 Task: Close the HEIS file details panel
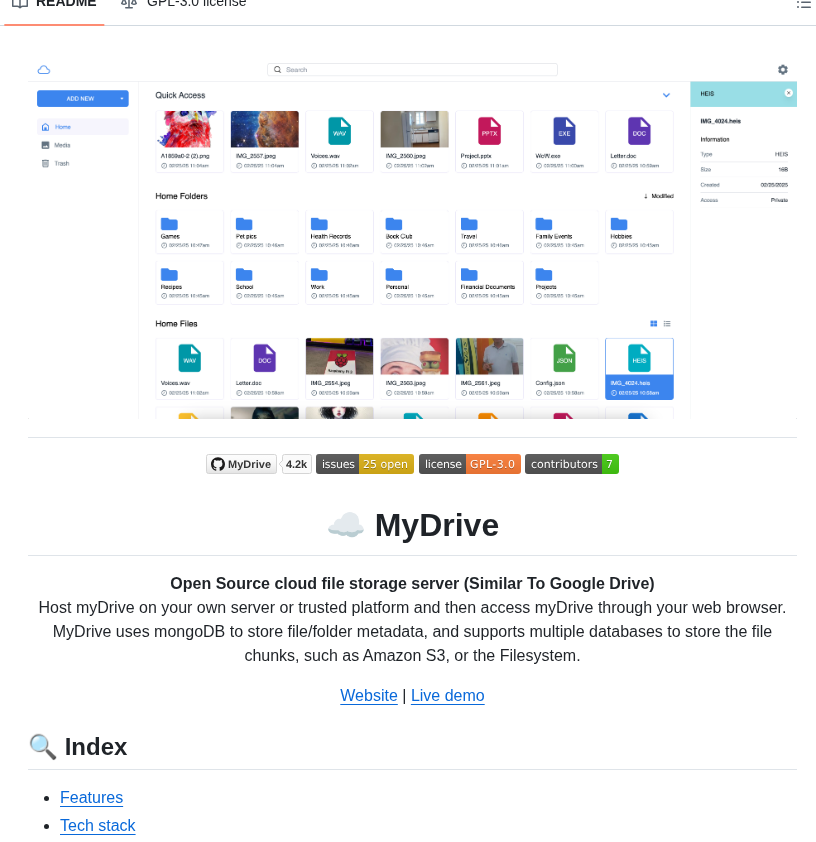pyautogui.click(x=788, y=93)
